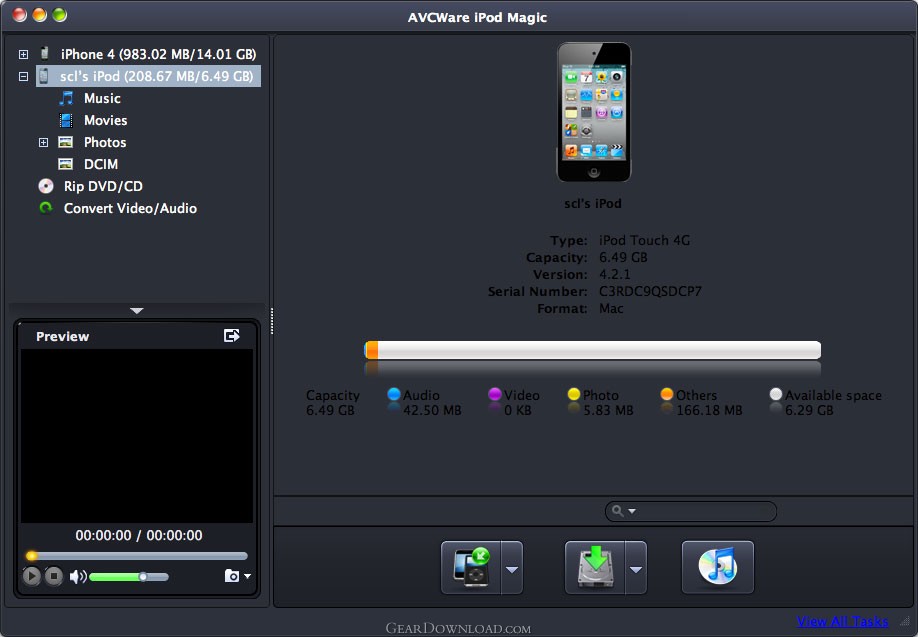The image size is (918, 637).
Task: Click the export files to computer button
Action: (x=595, y=567)
